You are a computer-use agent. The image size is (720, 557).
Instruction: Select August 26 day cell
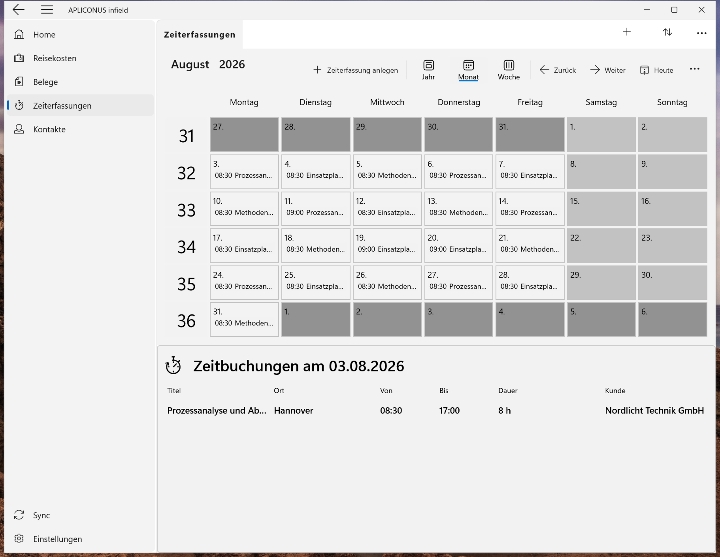click(387, 282)
